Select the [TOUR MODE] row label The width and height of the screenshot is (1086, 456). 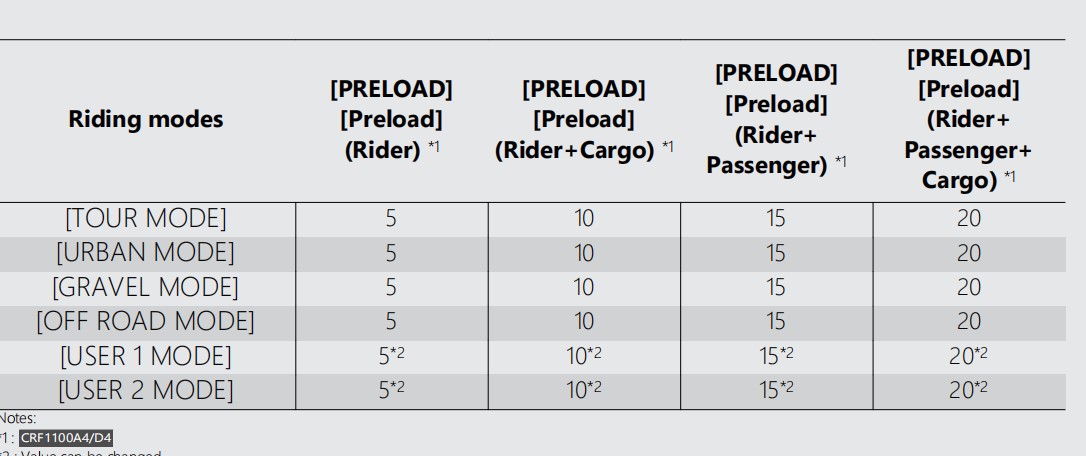pos(146,219)
